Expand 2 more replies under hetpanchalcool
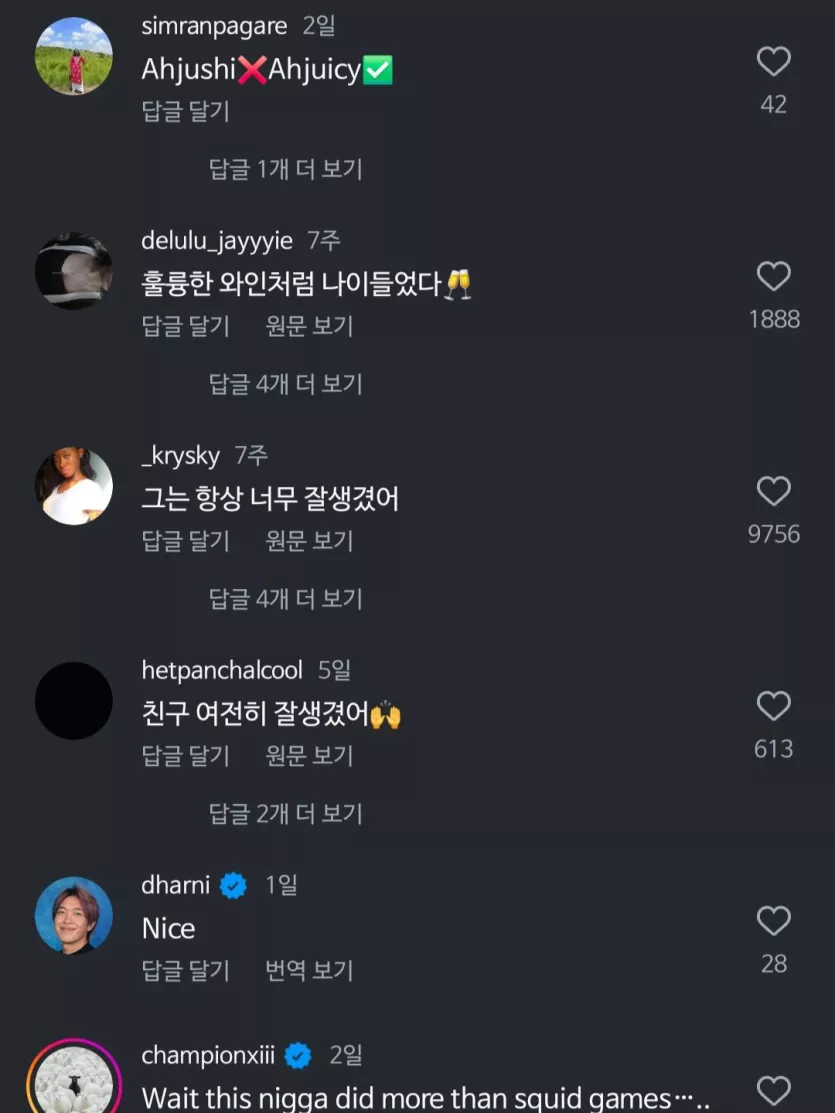Viewport: 835px width, 1113px height. click(x=285, y=814)
